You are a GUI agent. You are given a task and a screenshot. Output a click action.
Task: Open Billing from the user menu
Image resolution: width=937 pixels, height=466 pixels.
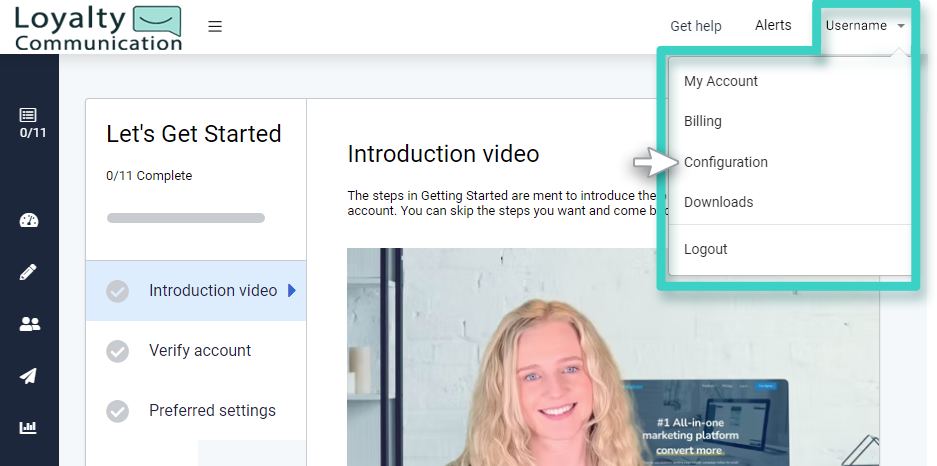(702, 121)
